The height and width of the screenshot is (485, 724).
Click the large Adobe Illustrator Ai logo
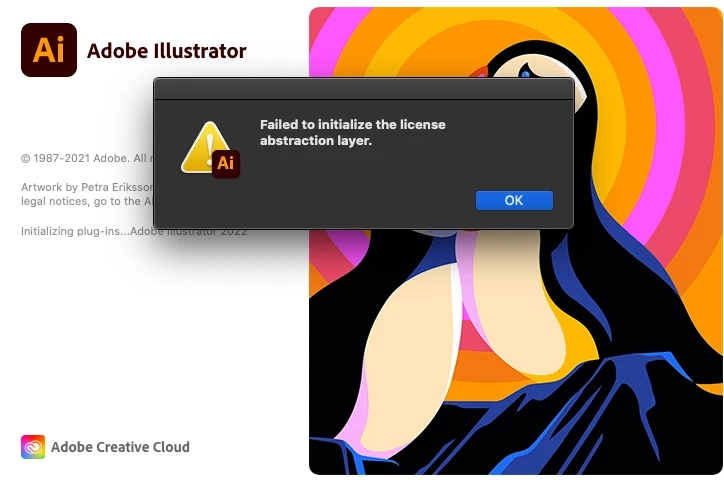(49, 50)
